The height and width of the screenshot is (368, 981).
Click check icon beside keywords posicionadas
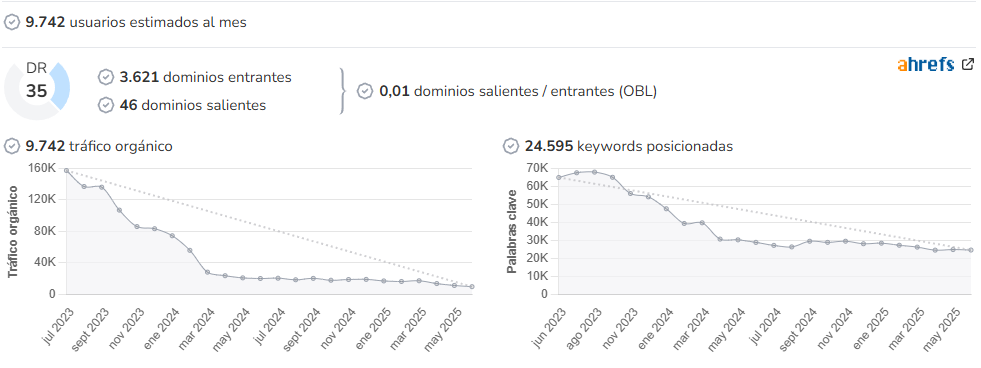coord(511,146)
